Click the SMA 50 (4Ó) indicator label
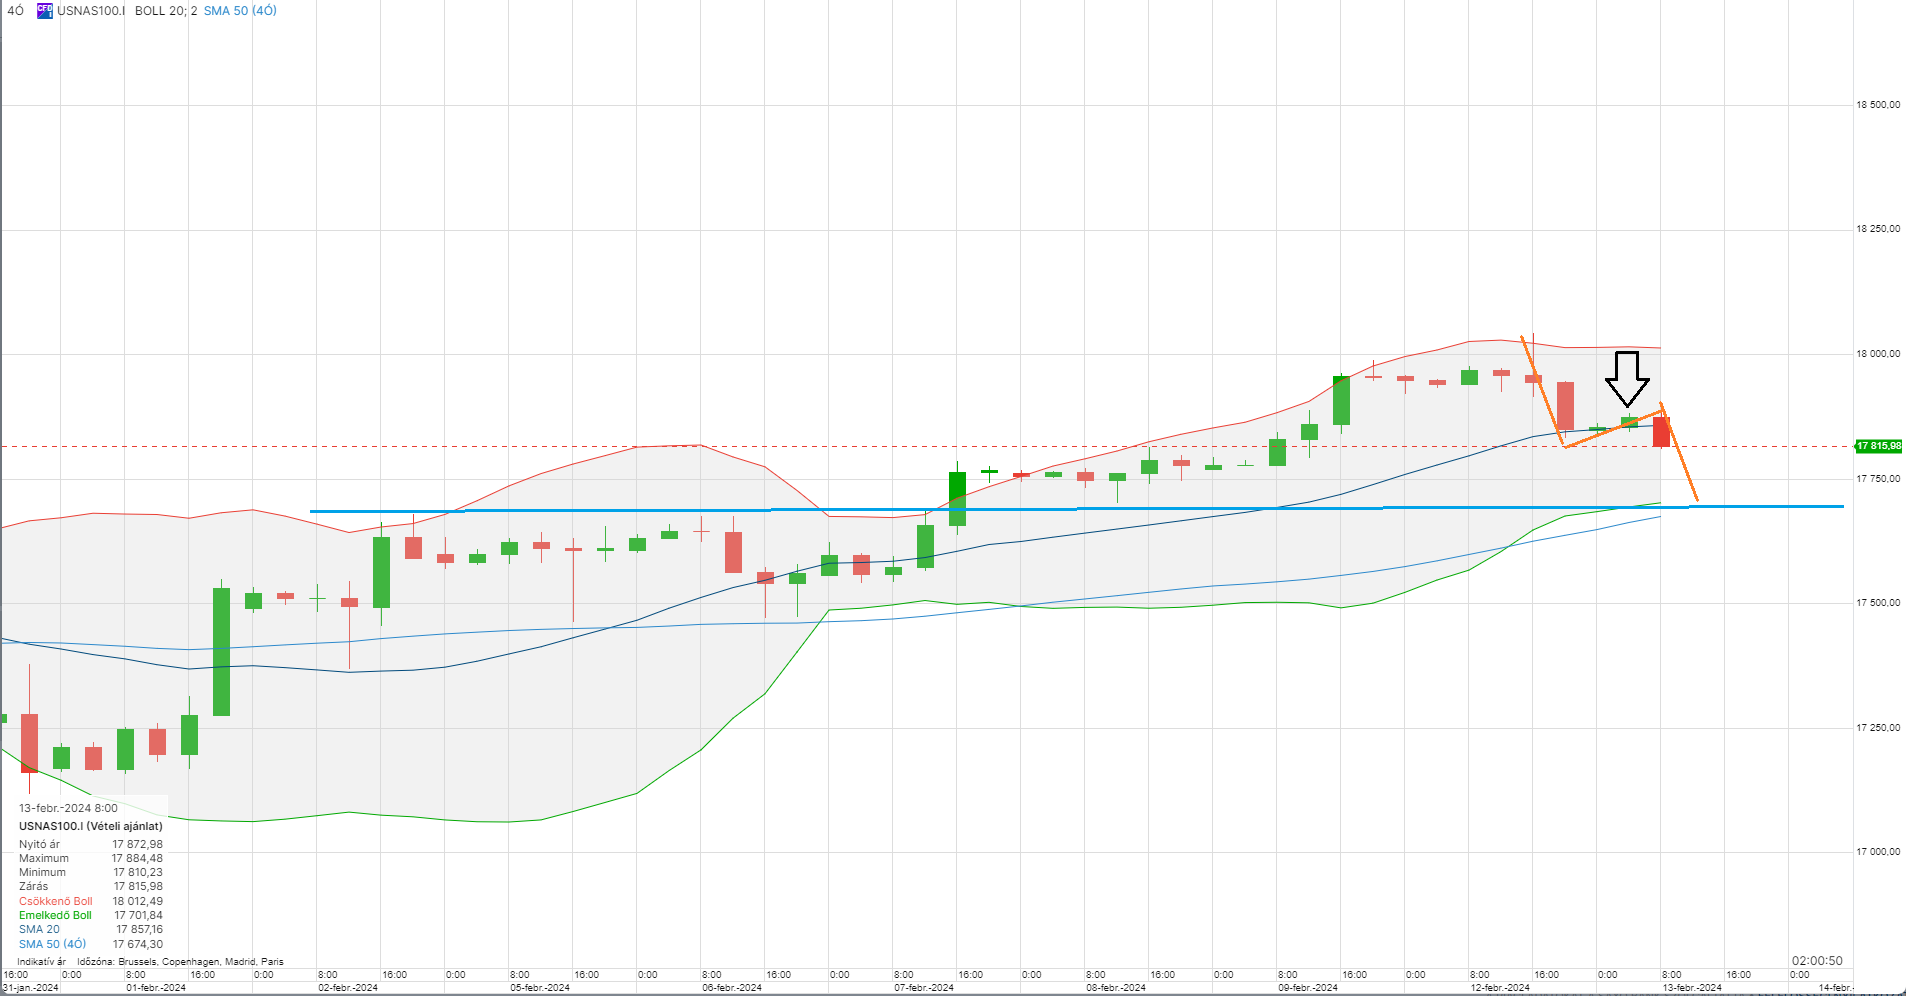This screenshot has height=996, width=1906. (240, 11)
